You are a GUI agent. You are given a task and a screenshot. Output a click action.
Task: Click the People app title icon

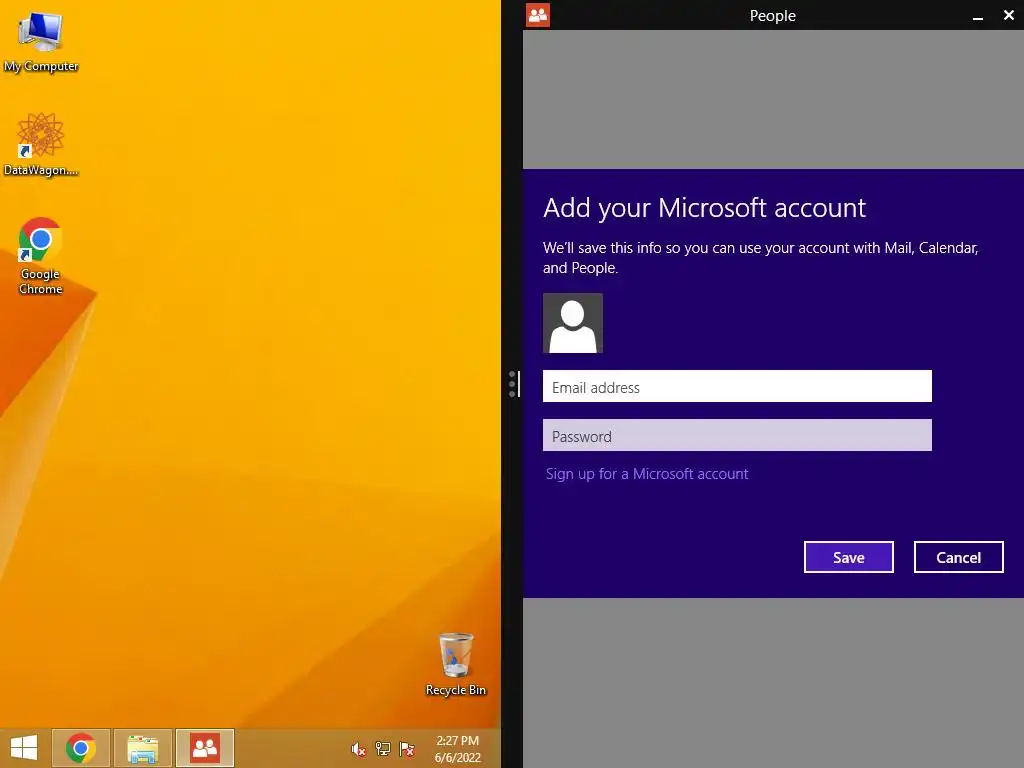[538, 15]
